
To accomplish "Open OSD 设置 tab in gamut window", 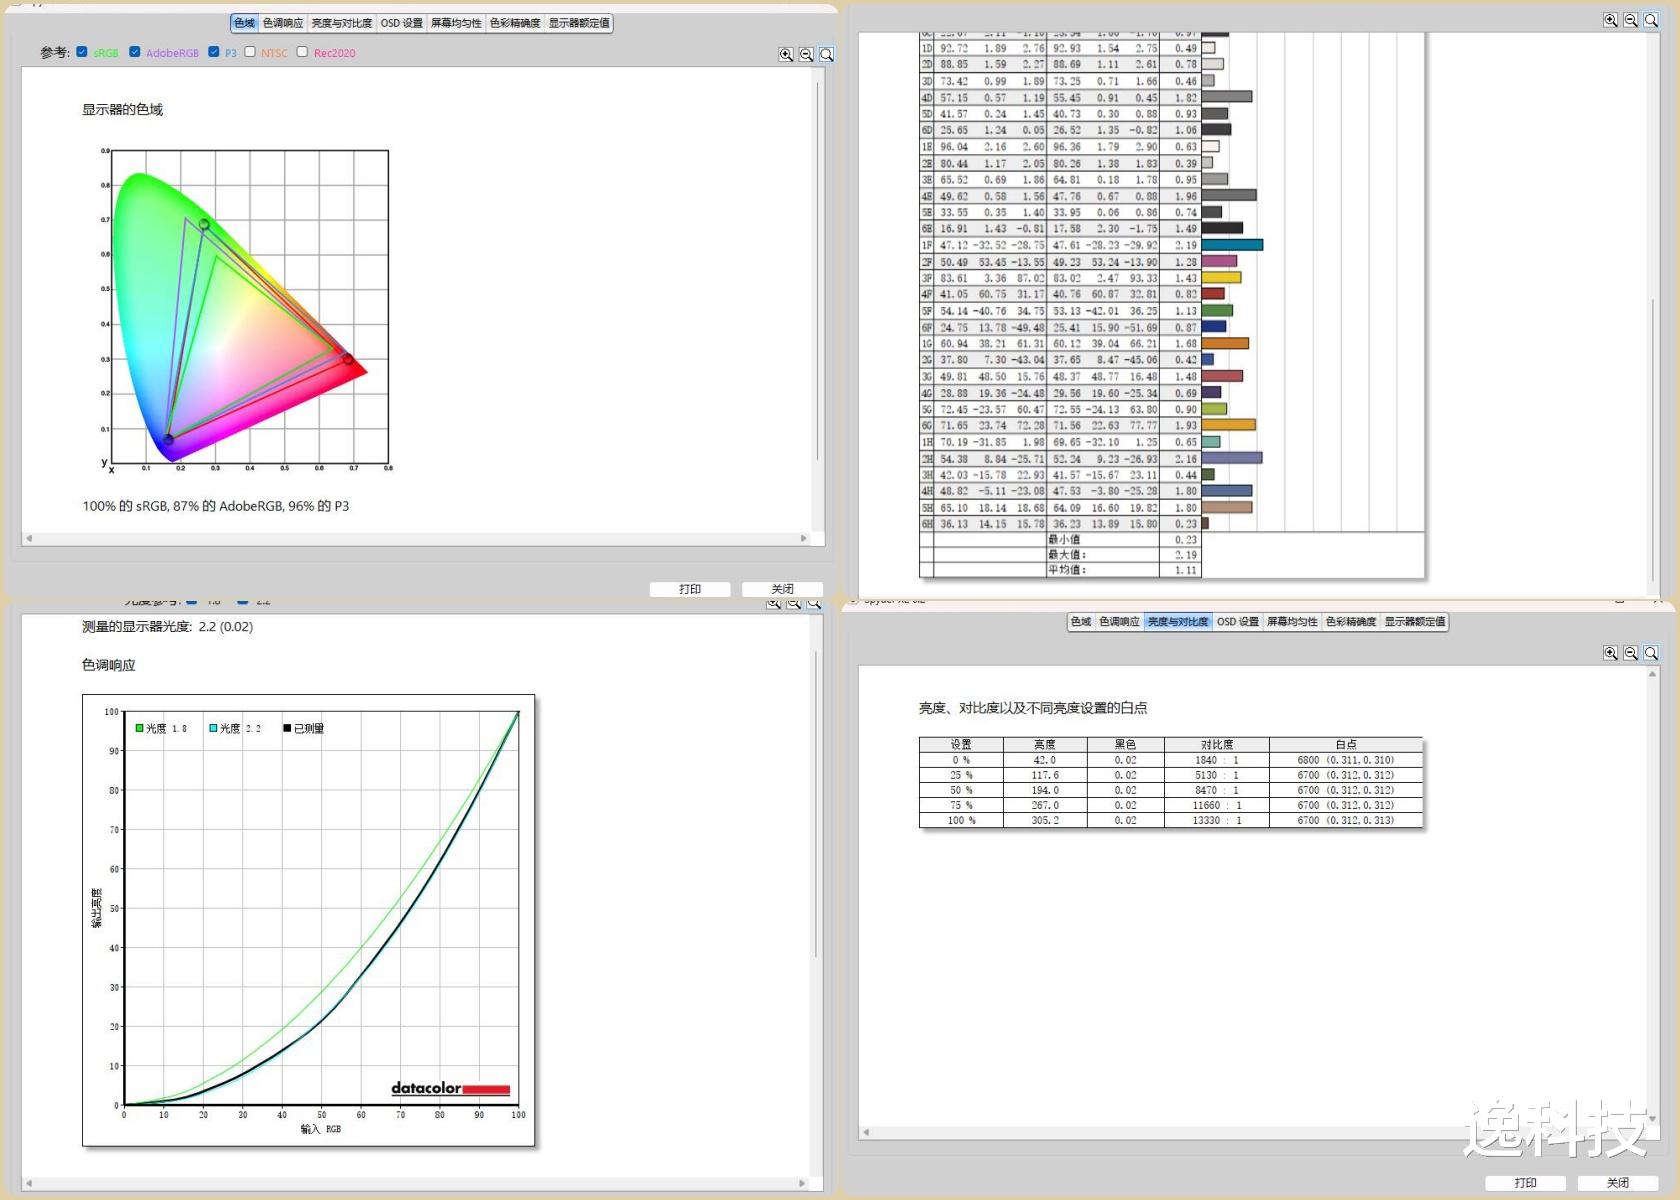I will point(402,23).
